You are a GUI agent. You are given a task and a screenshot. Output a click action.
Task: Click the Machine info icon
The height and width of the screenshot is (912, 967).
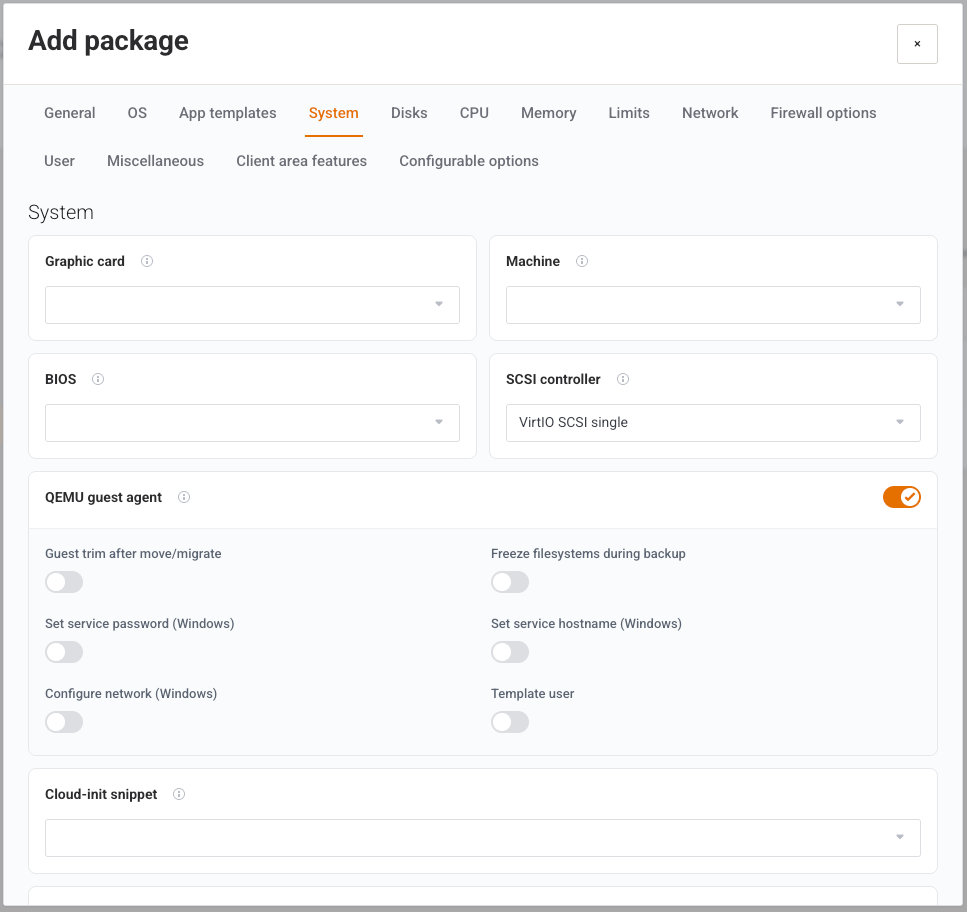pos(582,261)
